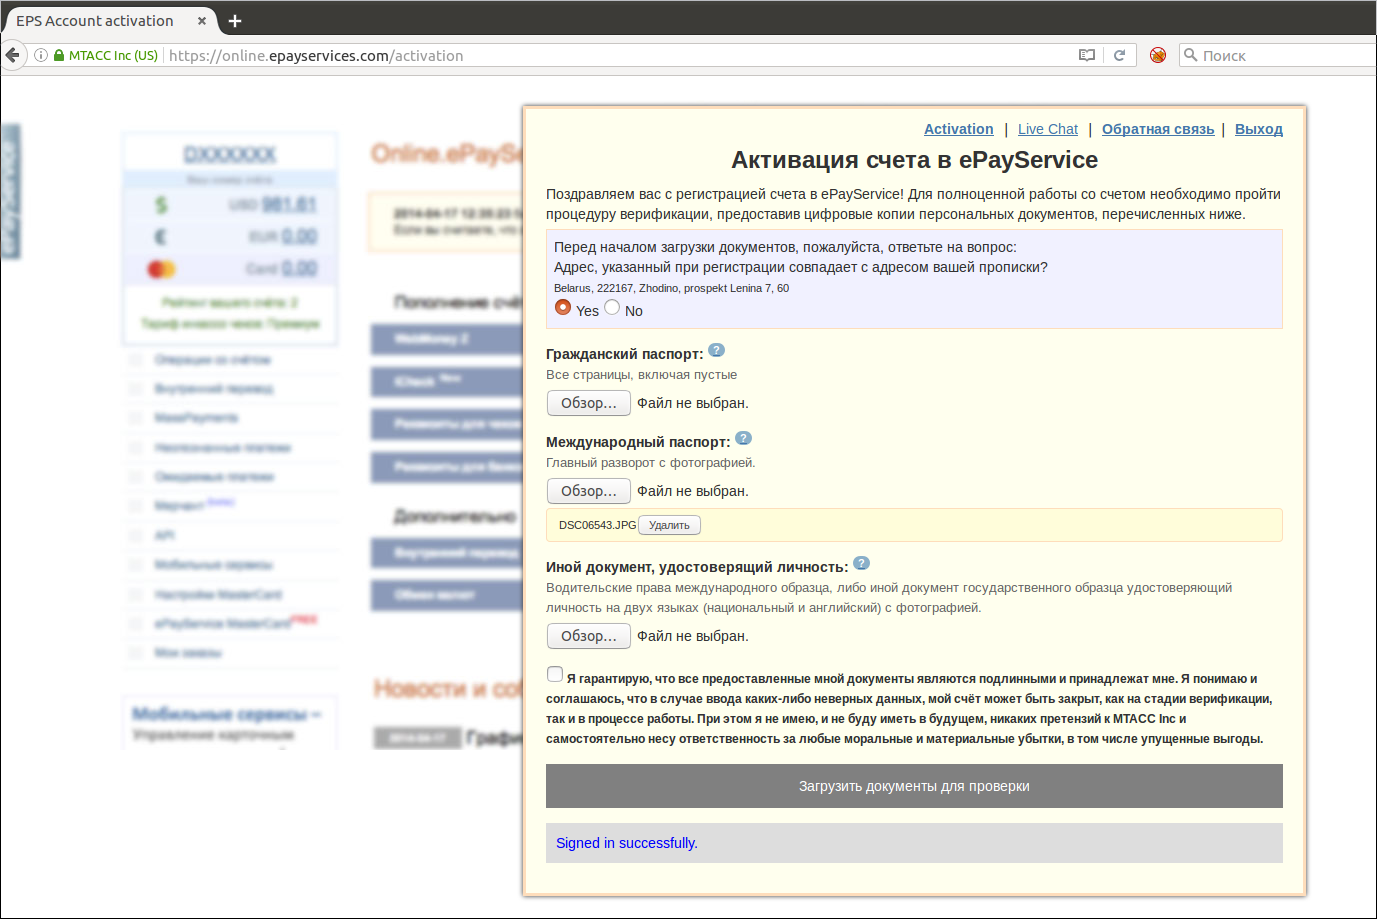
Task: Browse file for Международный паспорт
Action: coord(589,491)
